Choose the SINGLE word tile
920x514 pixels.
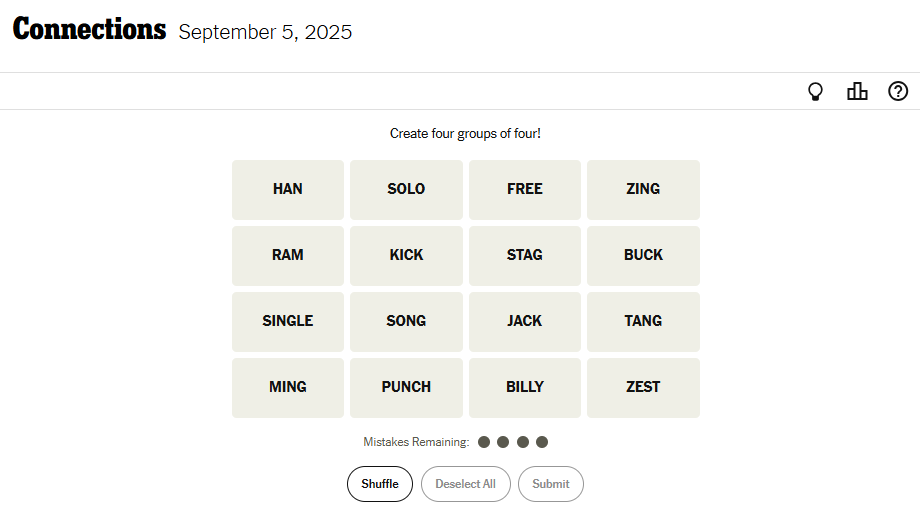click(288, 321)
